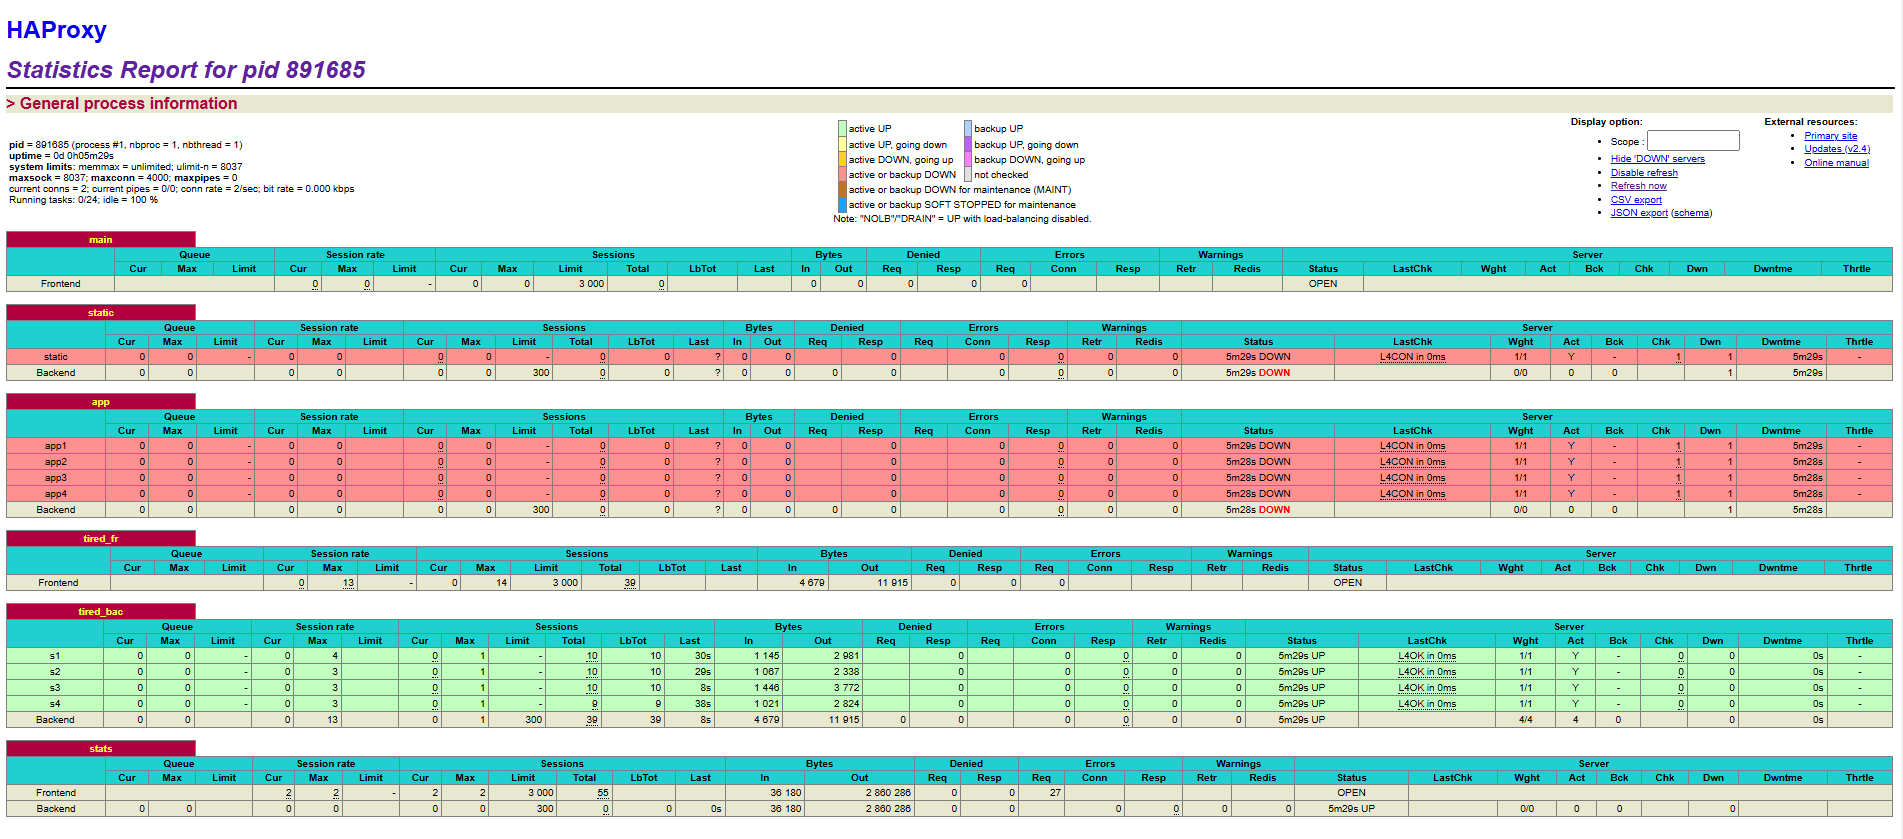Open the JSON export link
Viewport: 1903px width, 839px height.
1639,213
